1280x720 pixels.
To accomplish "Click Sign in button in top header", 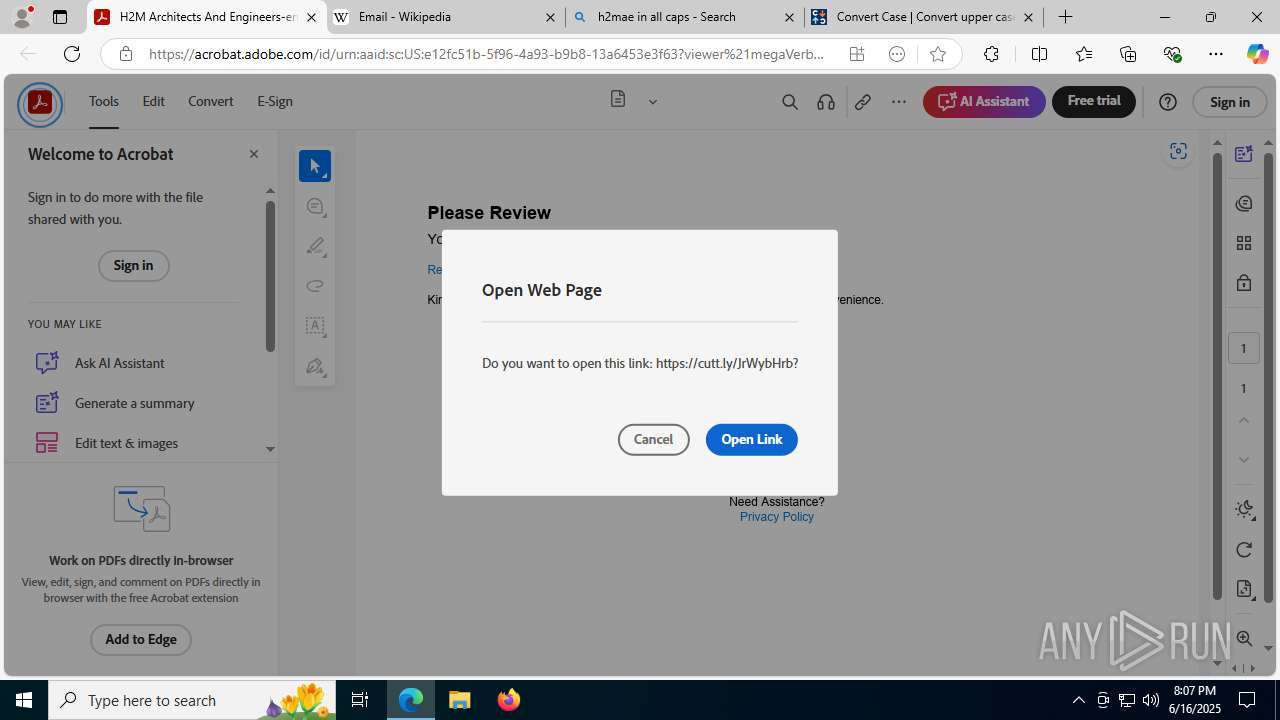I will (1230, 102).
